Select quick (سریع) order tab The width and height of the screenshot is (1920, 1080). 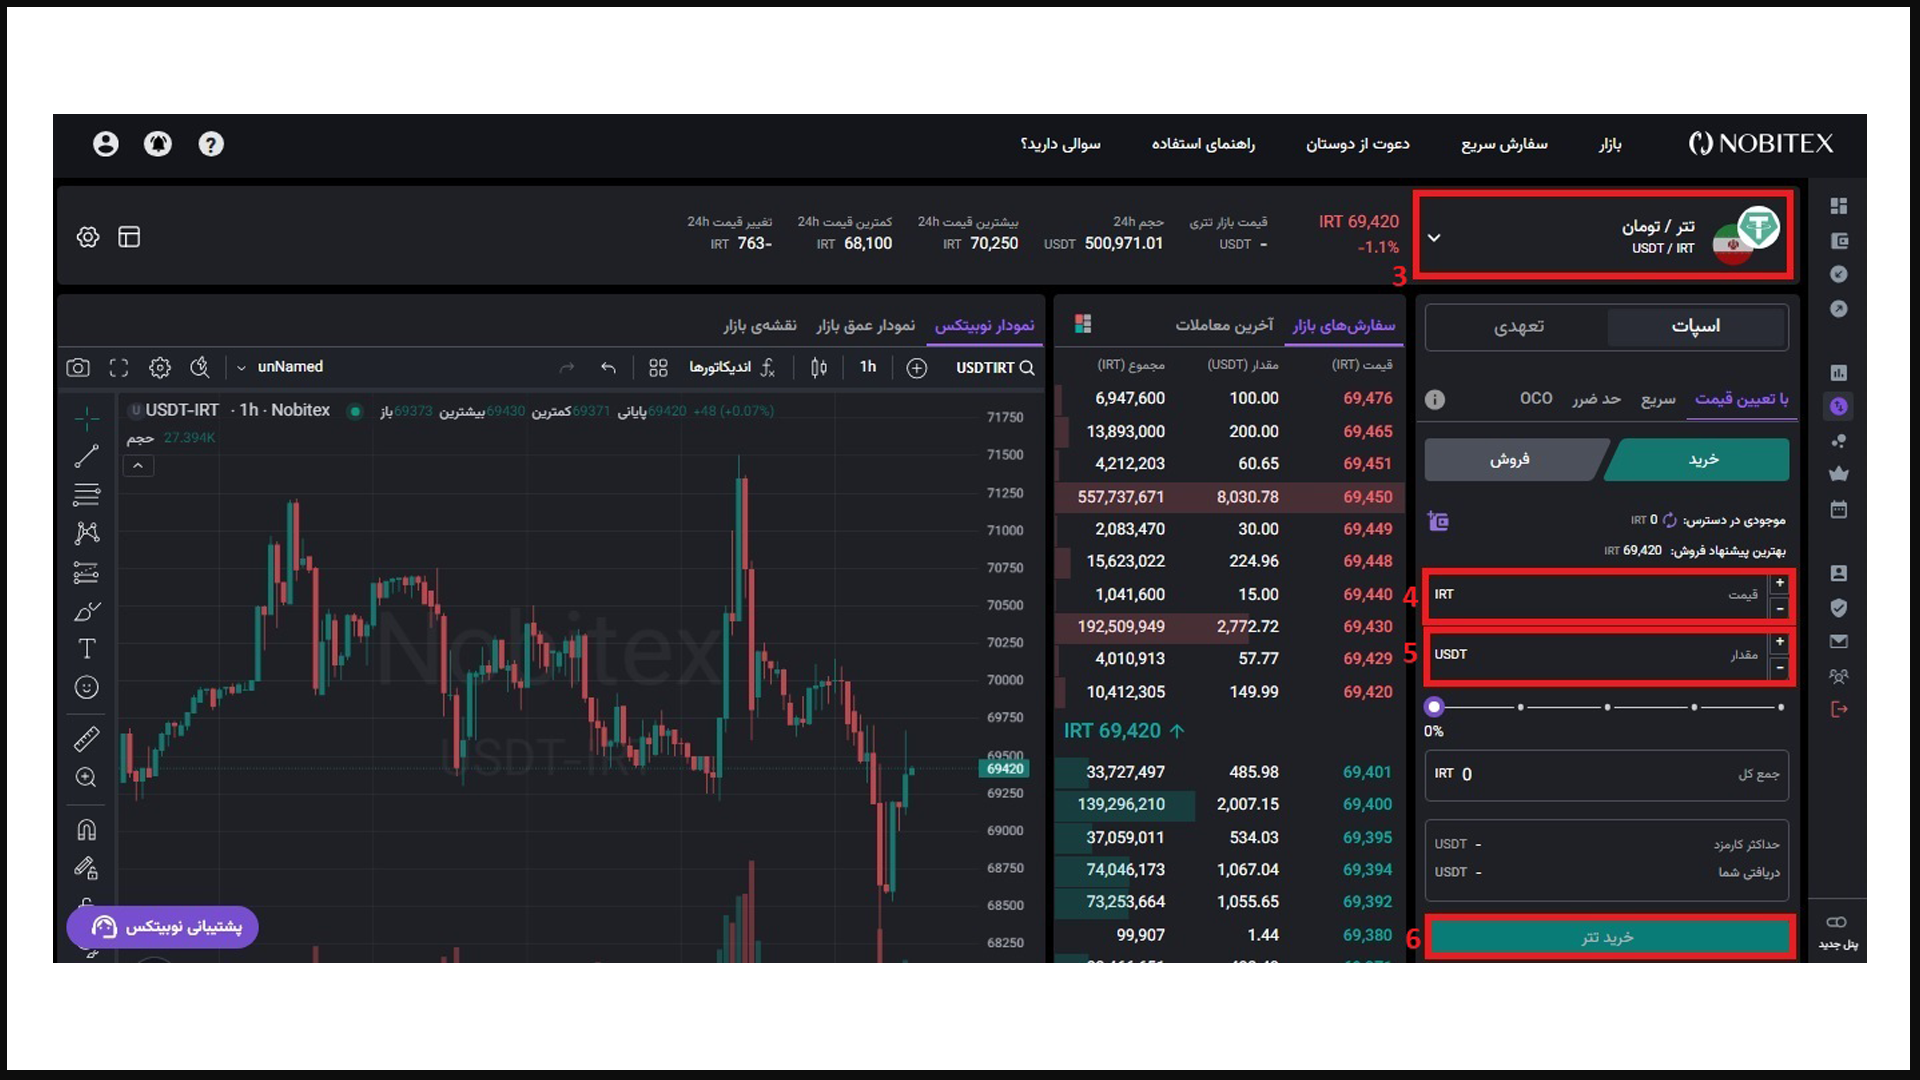(x=1658, y=399)
